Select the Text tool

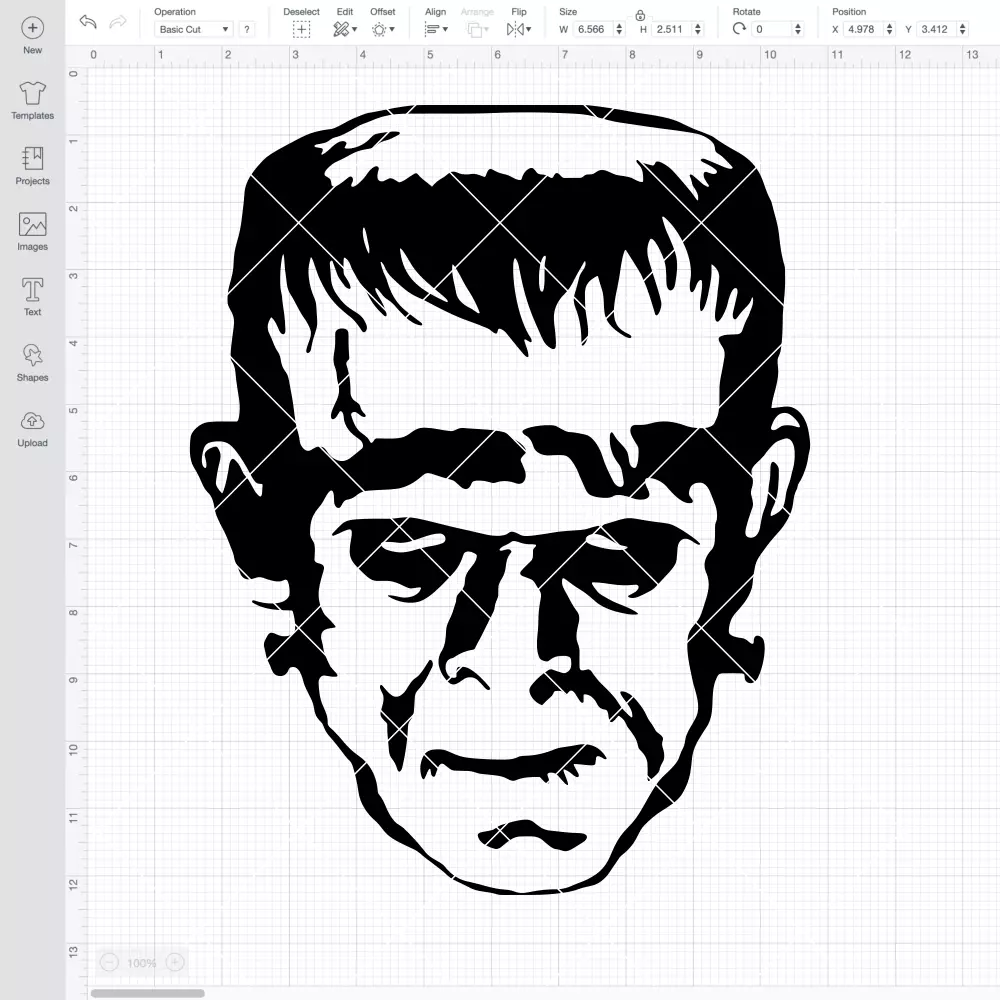click(33, 290)
